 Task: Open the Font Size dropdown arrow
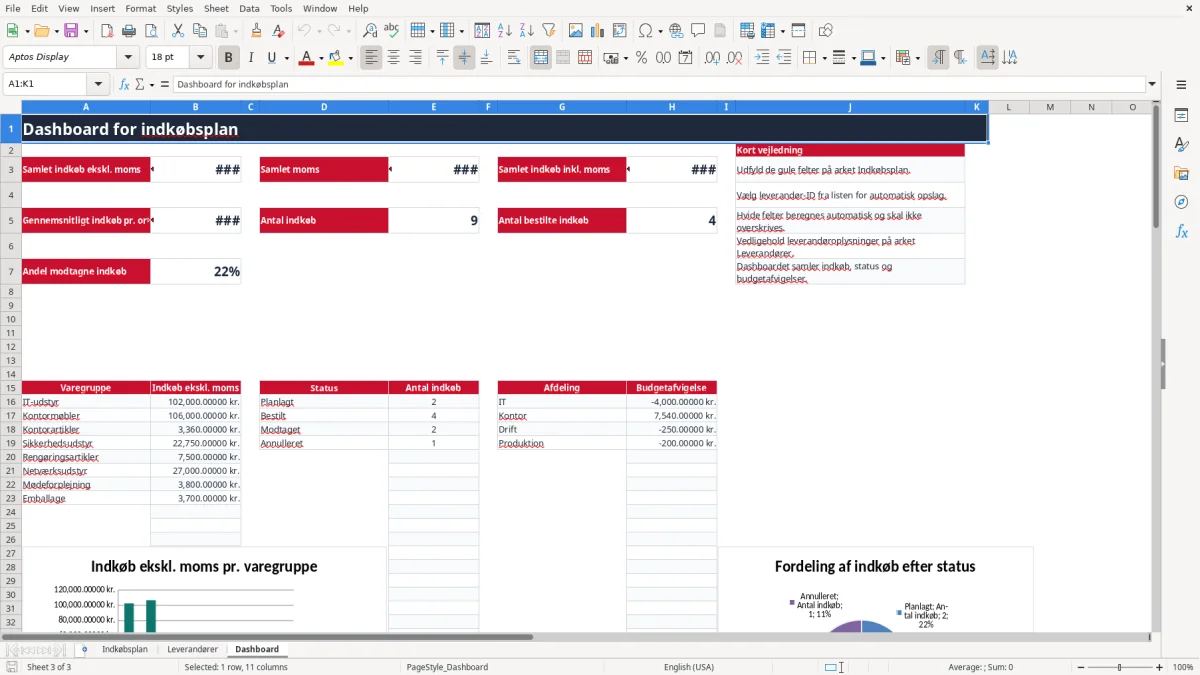pos(200,57)
